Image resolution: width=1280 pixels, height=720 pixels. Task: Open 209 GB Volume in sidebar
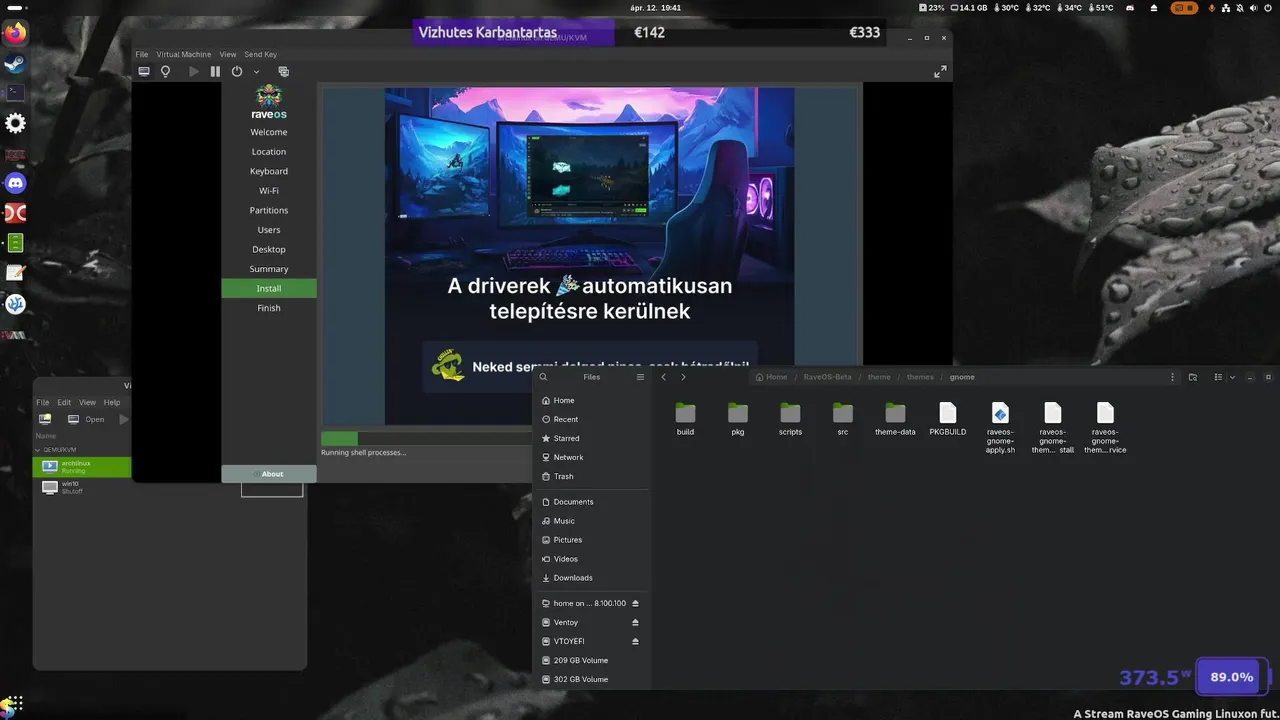point(593,660)
